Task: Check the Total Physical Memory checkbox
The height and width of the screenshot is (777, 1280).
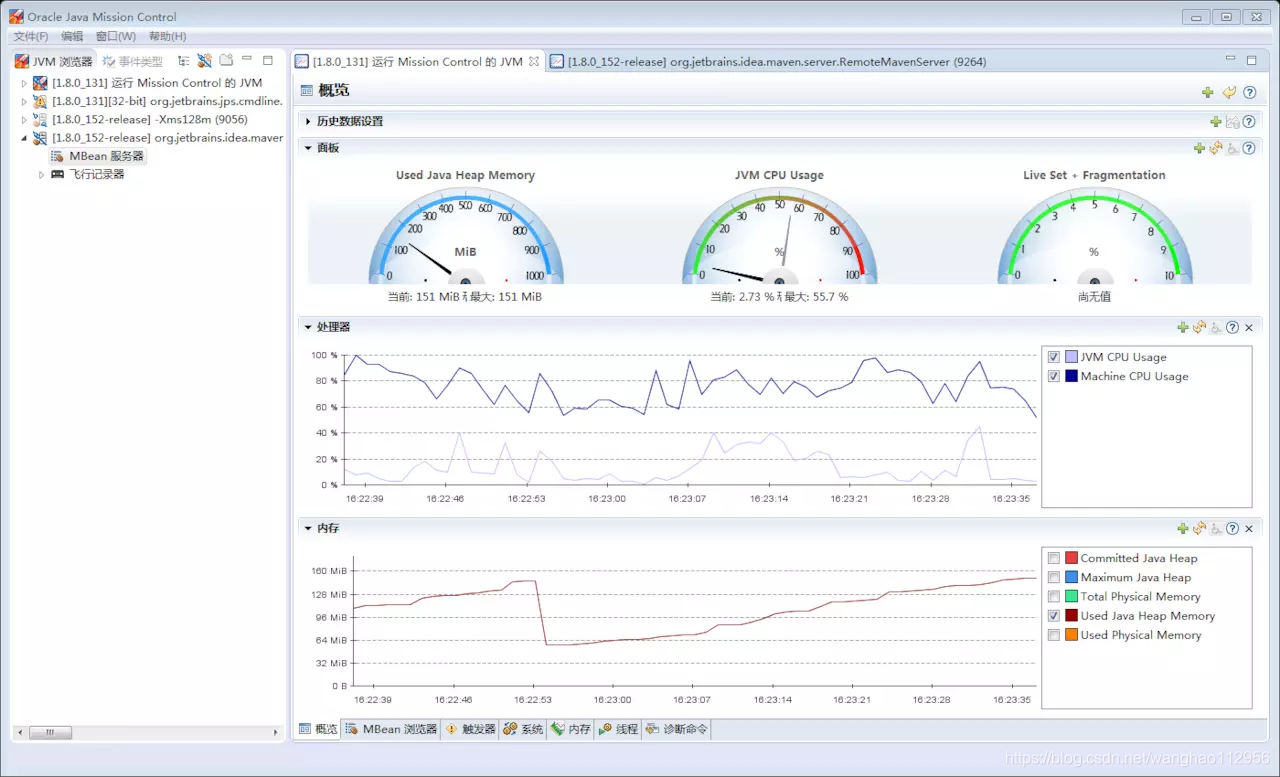Action: pos(1054,596)
